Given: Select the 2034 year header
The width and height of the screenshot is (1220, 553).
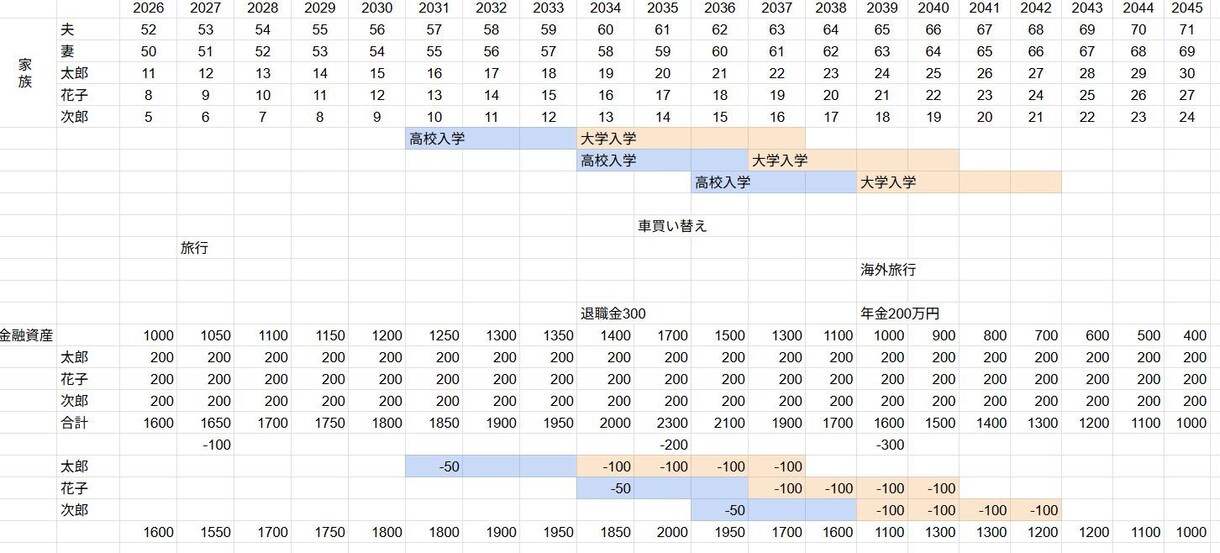Looking at the screenshot, I should [604, 8].
